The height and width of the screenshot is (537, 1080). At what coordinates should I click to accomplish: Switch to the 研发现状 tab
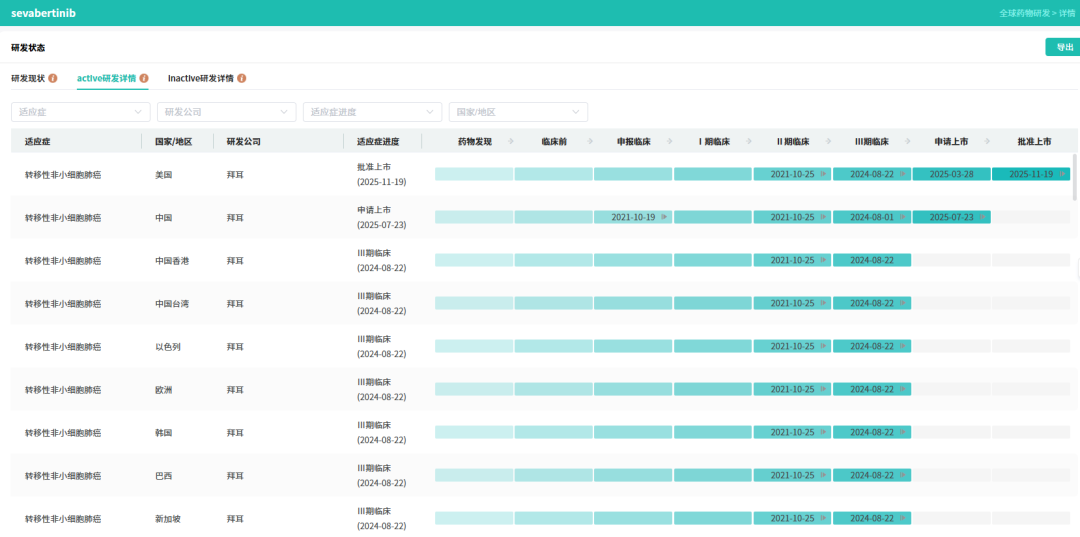point(27,78)
